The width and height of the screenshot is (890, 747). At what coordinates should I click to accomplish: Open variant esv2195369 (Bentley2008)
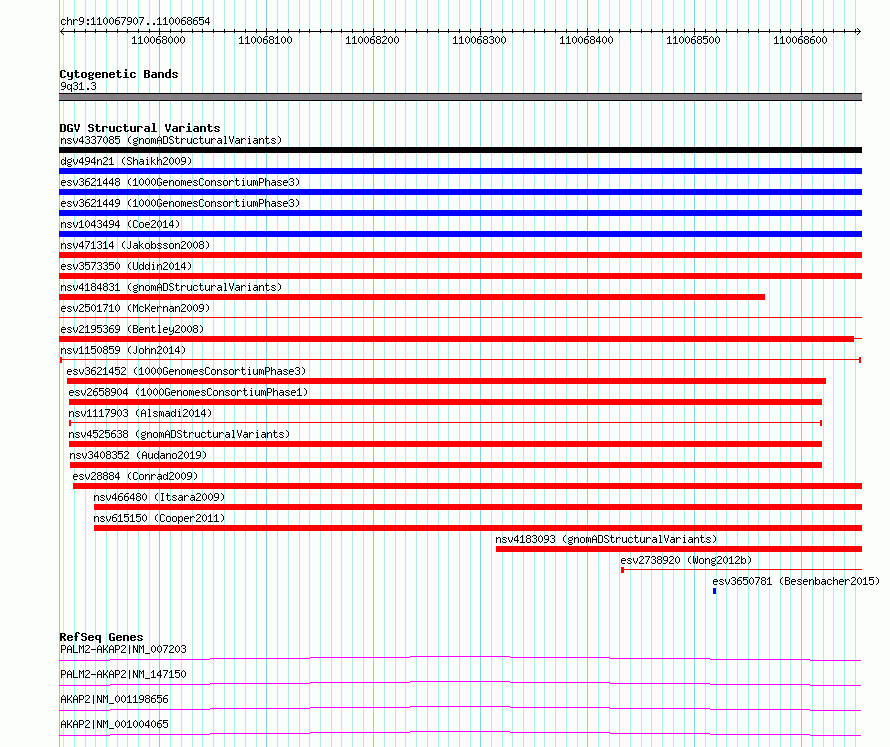coord(132,329)
